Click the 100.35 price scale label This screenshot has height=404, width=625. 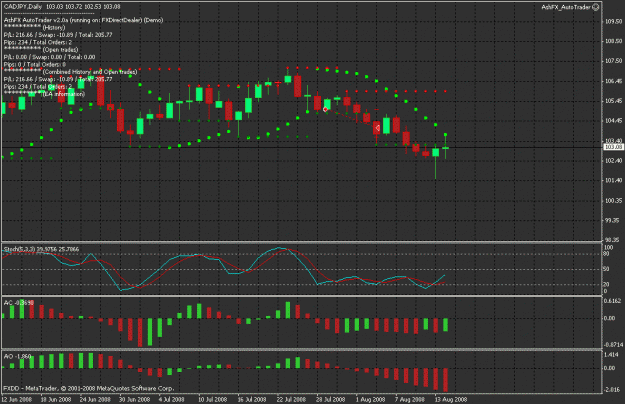(x=614, y=200)
